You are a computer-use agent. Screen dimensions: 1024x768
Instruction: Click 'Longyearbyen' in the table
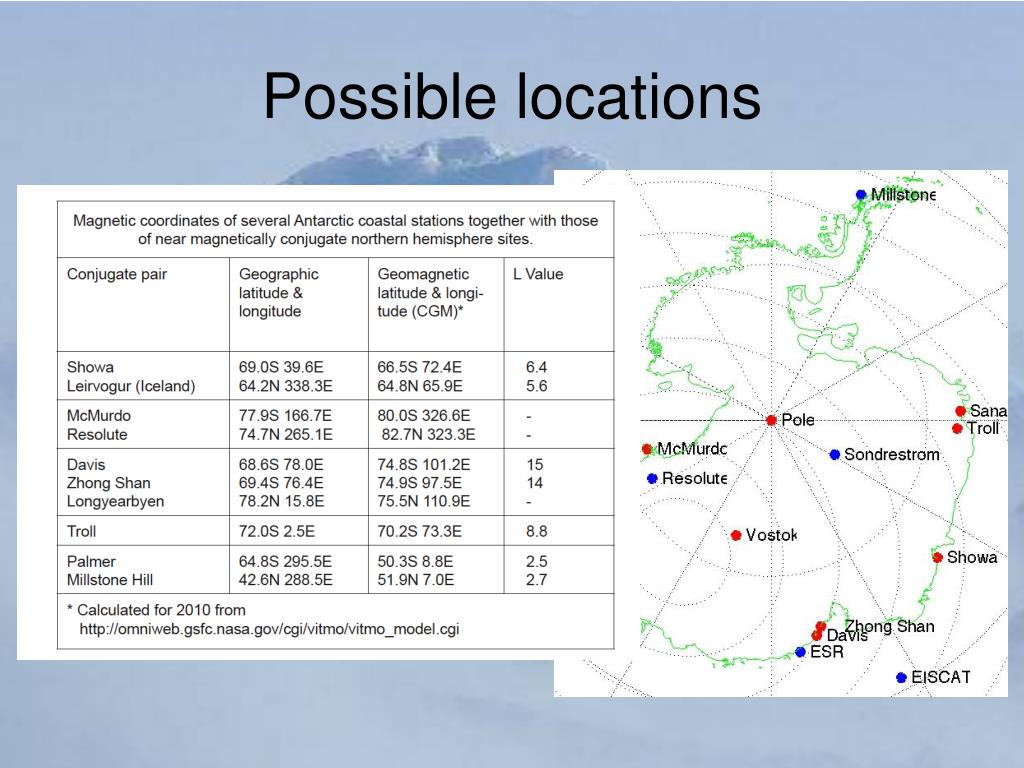(x=116, y=502)
